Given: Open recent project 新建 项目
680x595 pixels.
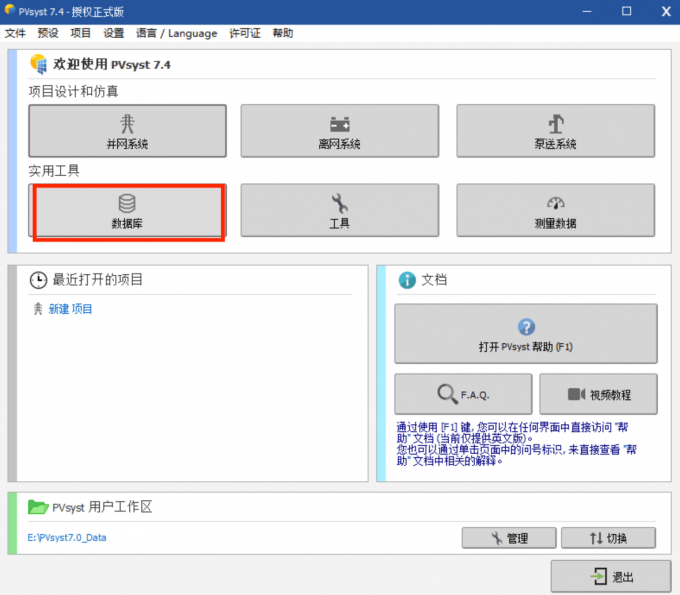Looking at the screenshot, I should tap(70, 309).
